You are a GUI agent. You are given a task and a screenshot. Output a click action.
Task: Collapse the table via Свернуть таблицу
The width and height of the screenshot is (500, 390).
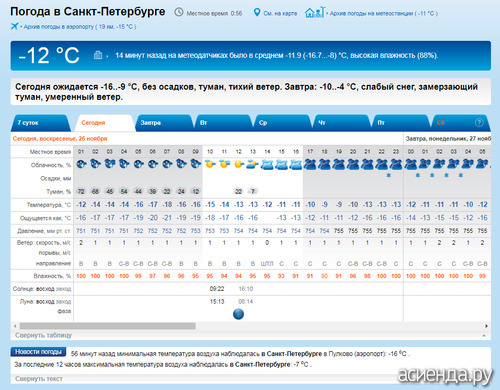(43, 335)
